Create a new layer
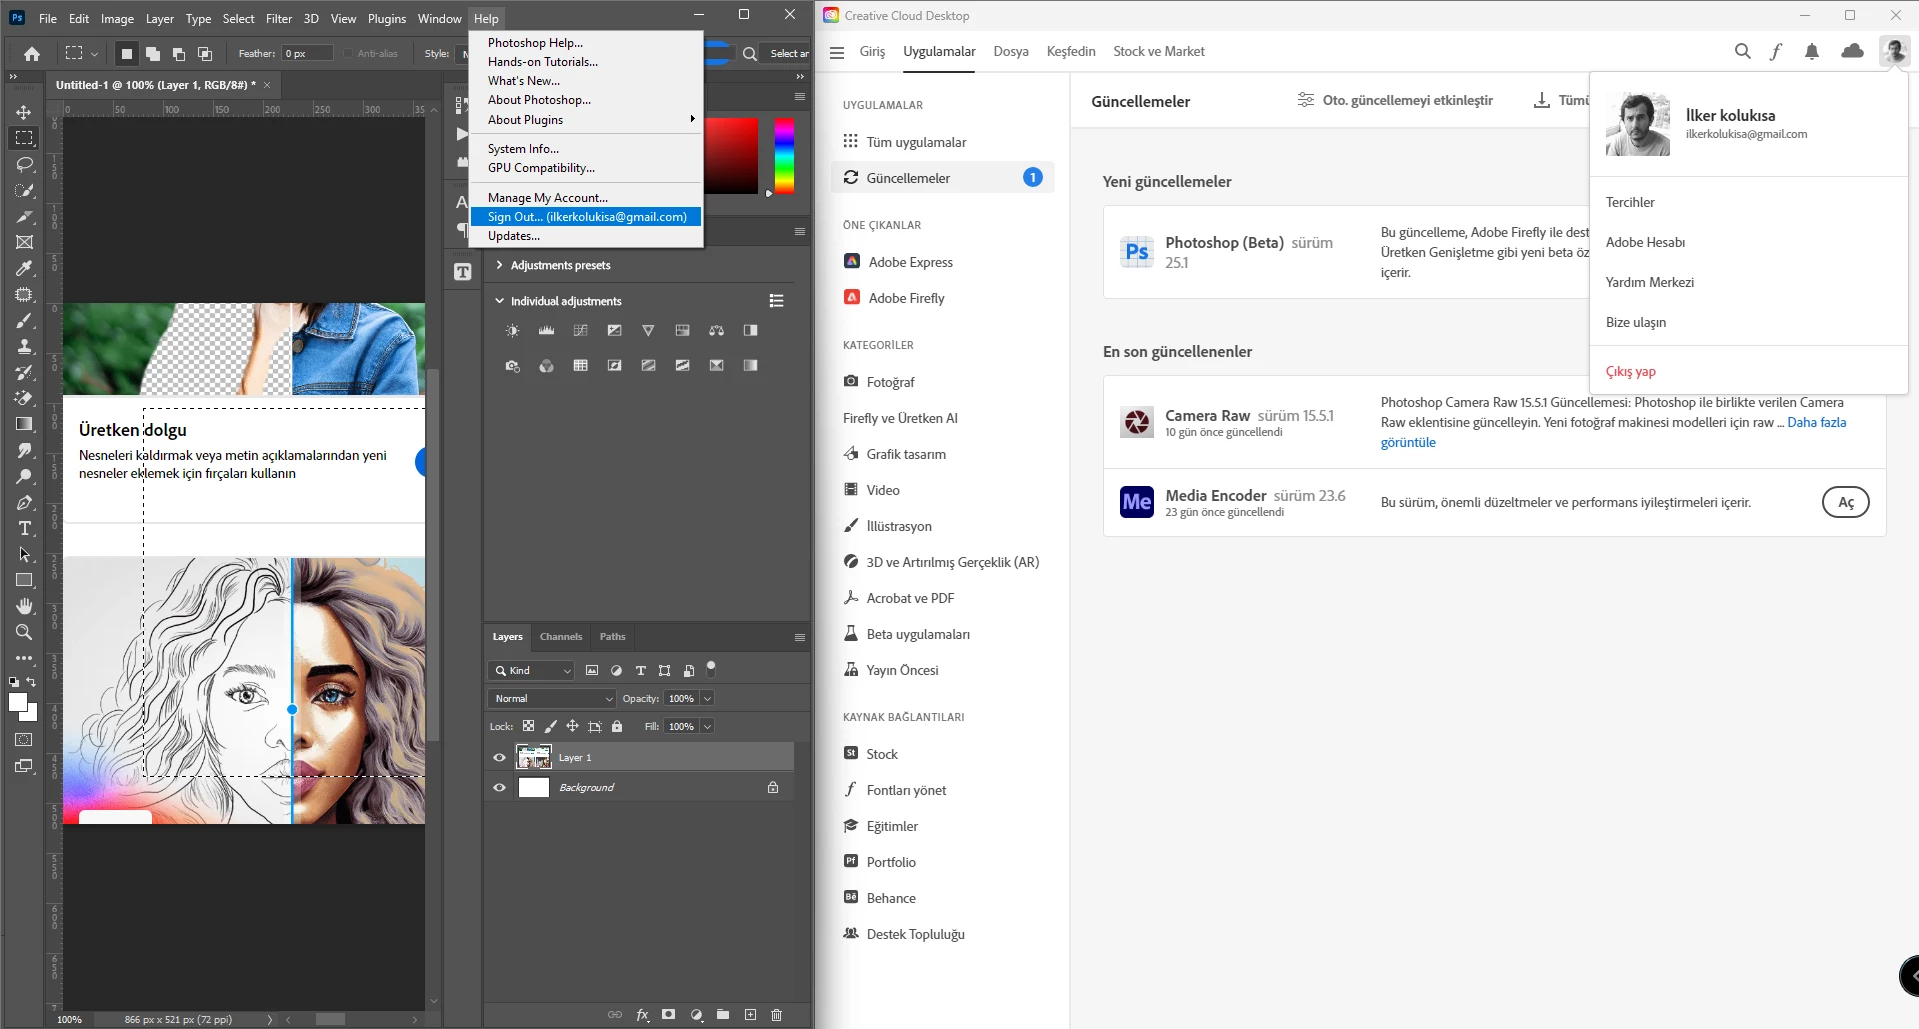1919x1029 pixels. tap(750, 1015)
